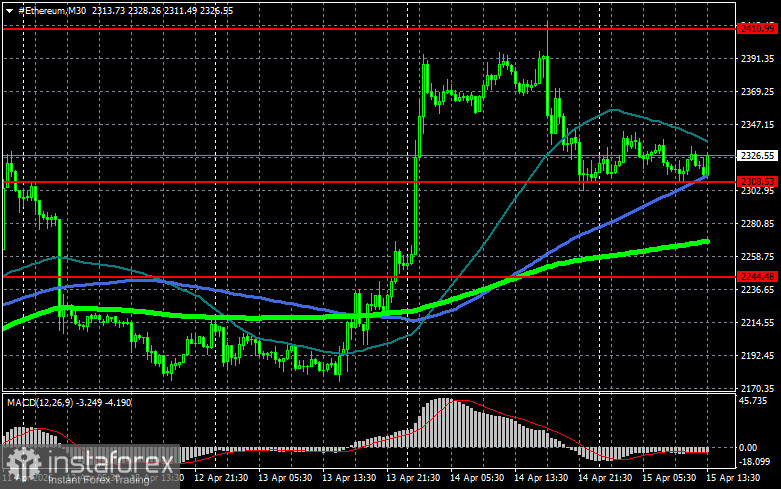Screen dimensions: 781x489
Task: Click the red 2244.48 level price tag
Action: coord(757,276)
